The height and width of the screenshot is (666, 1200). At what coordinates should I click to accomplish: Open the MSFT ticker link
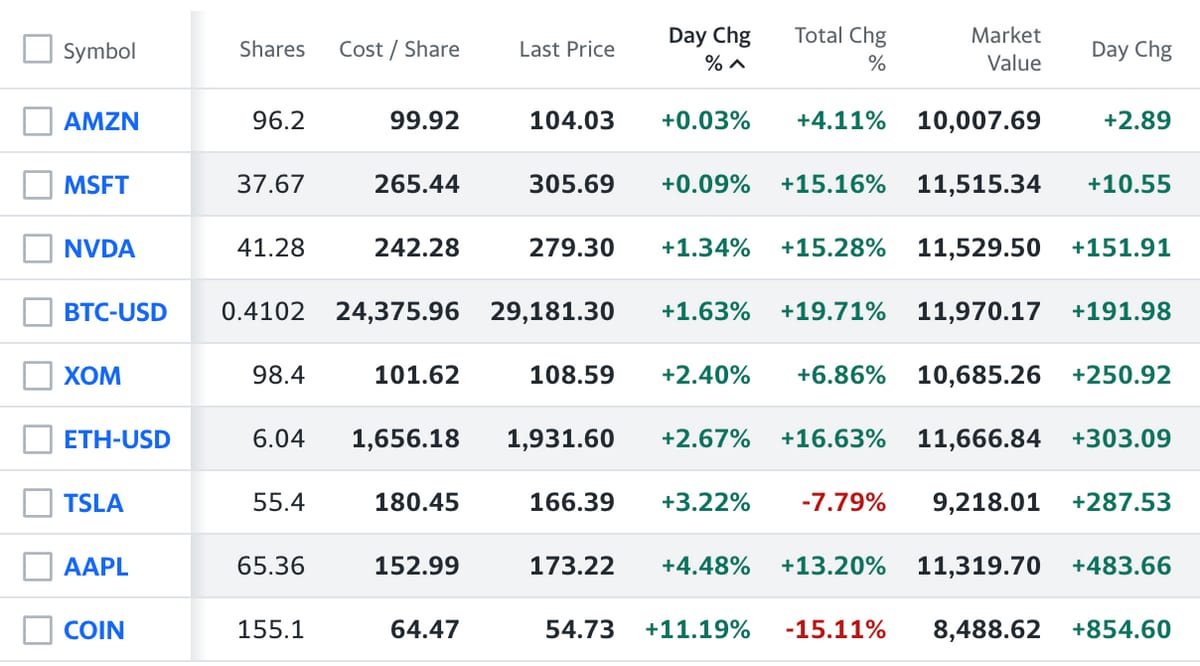[x=96, y=185]
